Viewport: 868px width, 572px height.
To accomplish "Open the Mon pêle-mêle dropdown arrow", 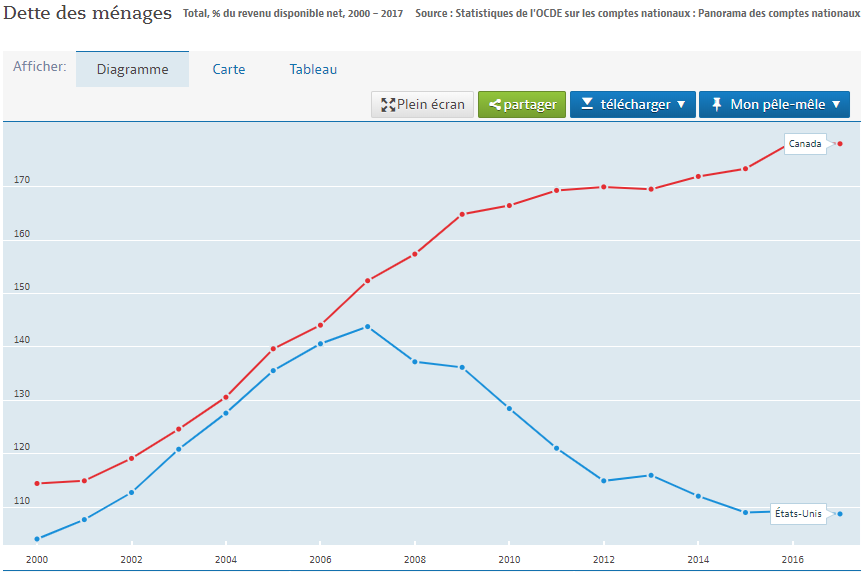I will point(836,105).
